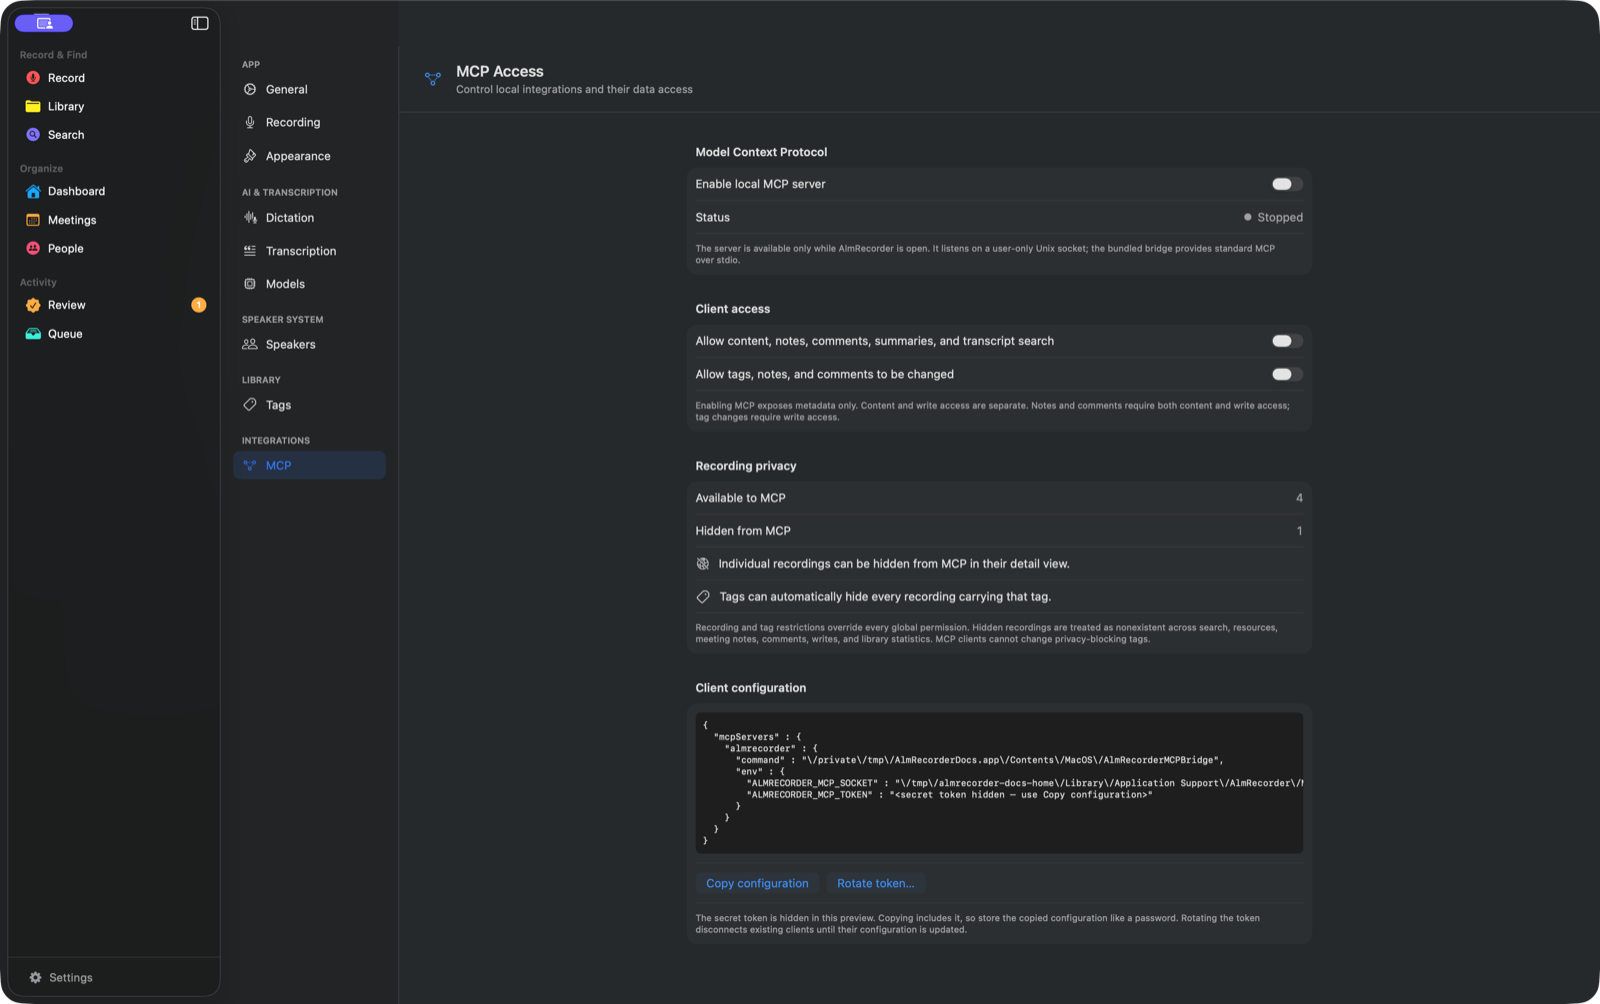Screen dimensions: 1600x1004
Task: Enable the local MCP server toggle
Action: [x=1287, y=184]
